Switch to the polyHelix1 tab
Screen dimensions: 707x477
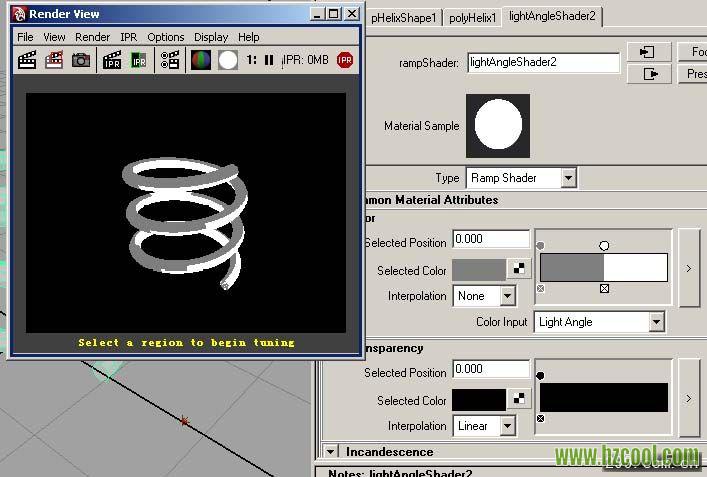[472, 18]
